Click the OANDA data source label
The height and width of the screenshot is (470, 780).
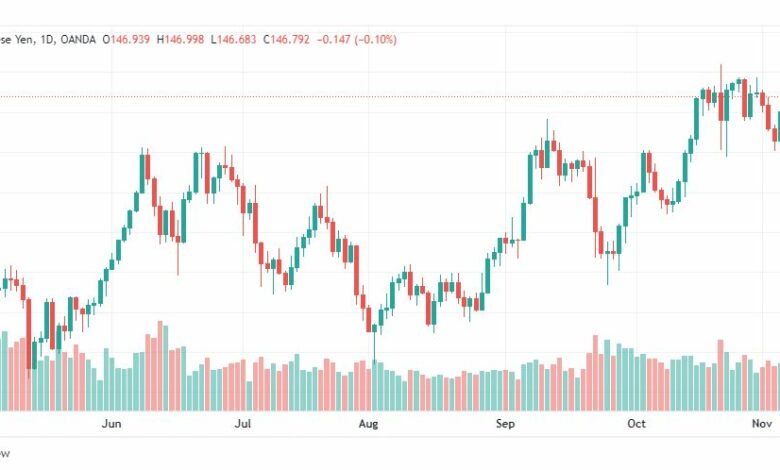(x=78, y=39)
